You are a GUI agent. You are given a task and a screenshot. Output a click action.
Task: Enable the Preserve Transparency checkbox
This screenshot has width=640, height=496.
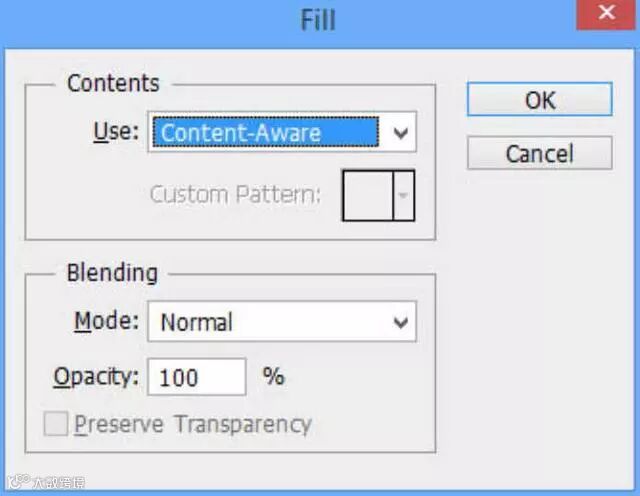coord(58,424)
